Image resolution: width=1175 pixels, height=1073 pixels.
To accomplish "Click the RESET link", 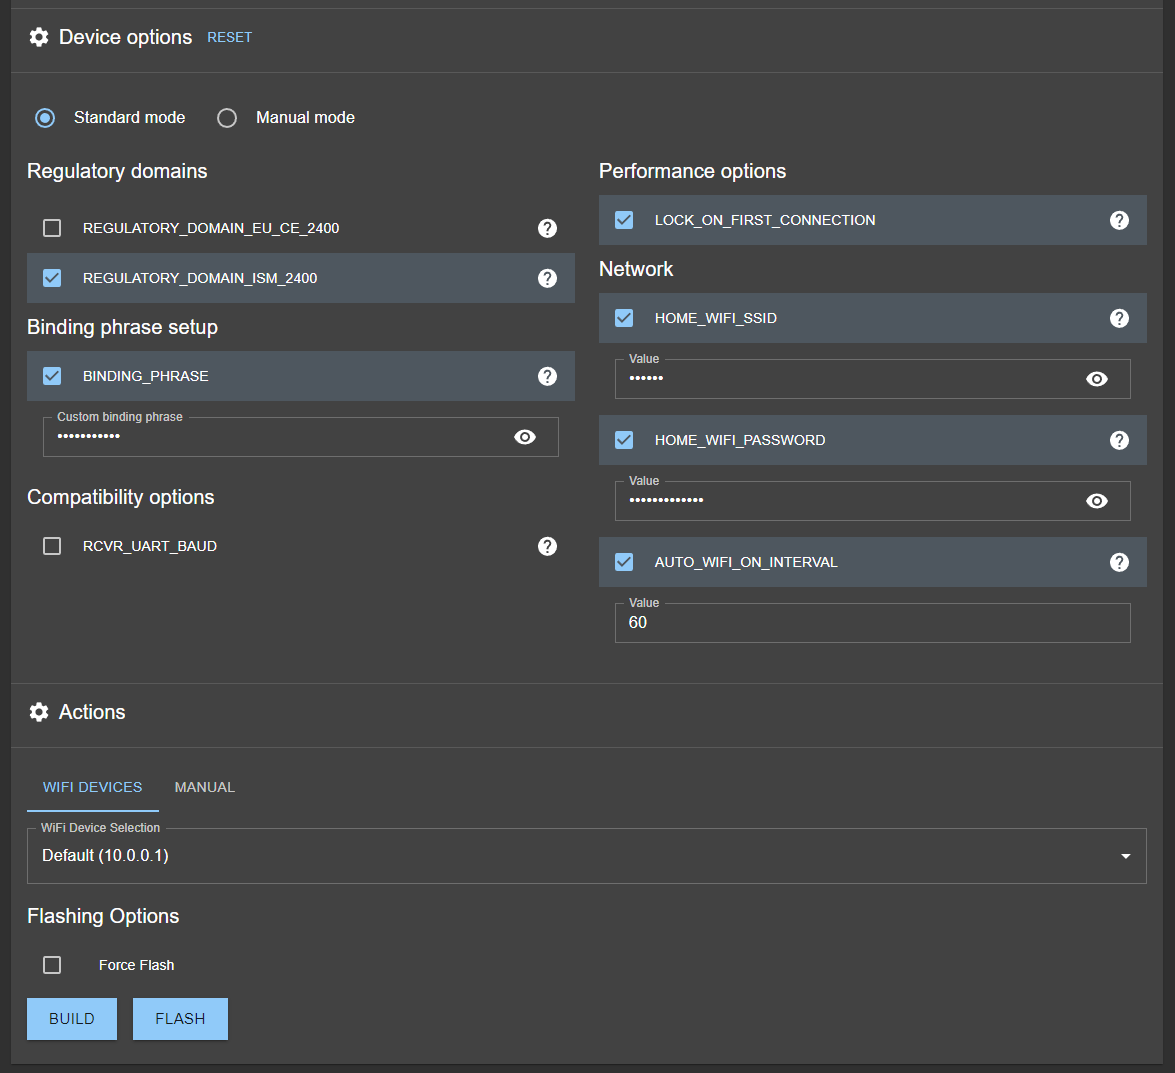I will [x=229, y=37].
